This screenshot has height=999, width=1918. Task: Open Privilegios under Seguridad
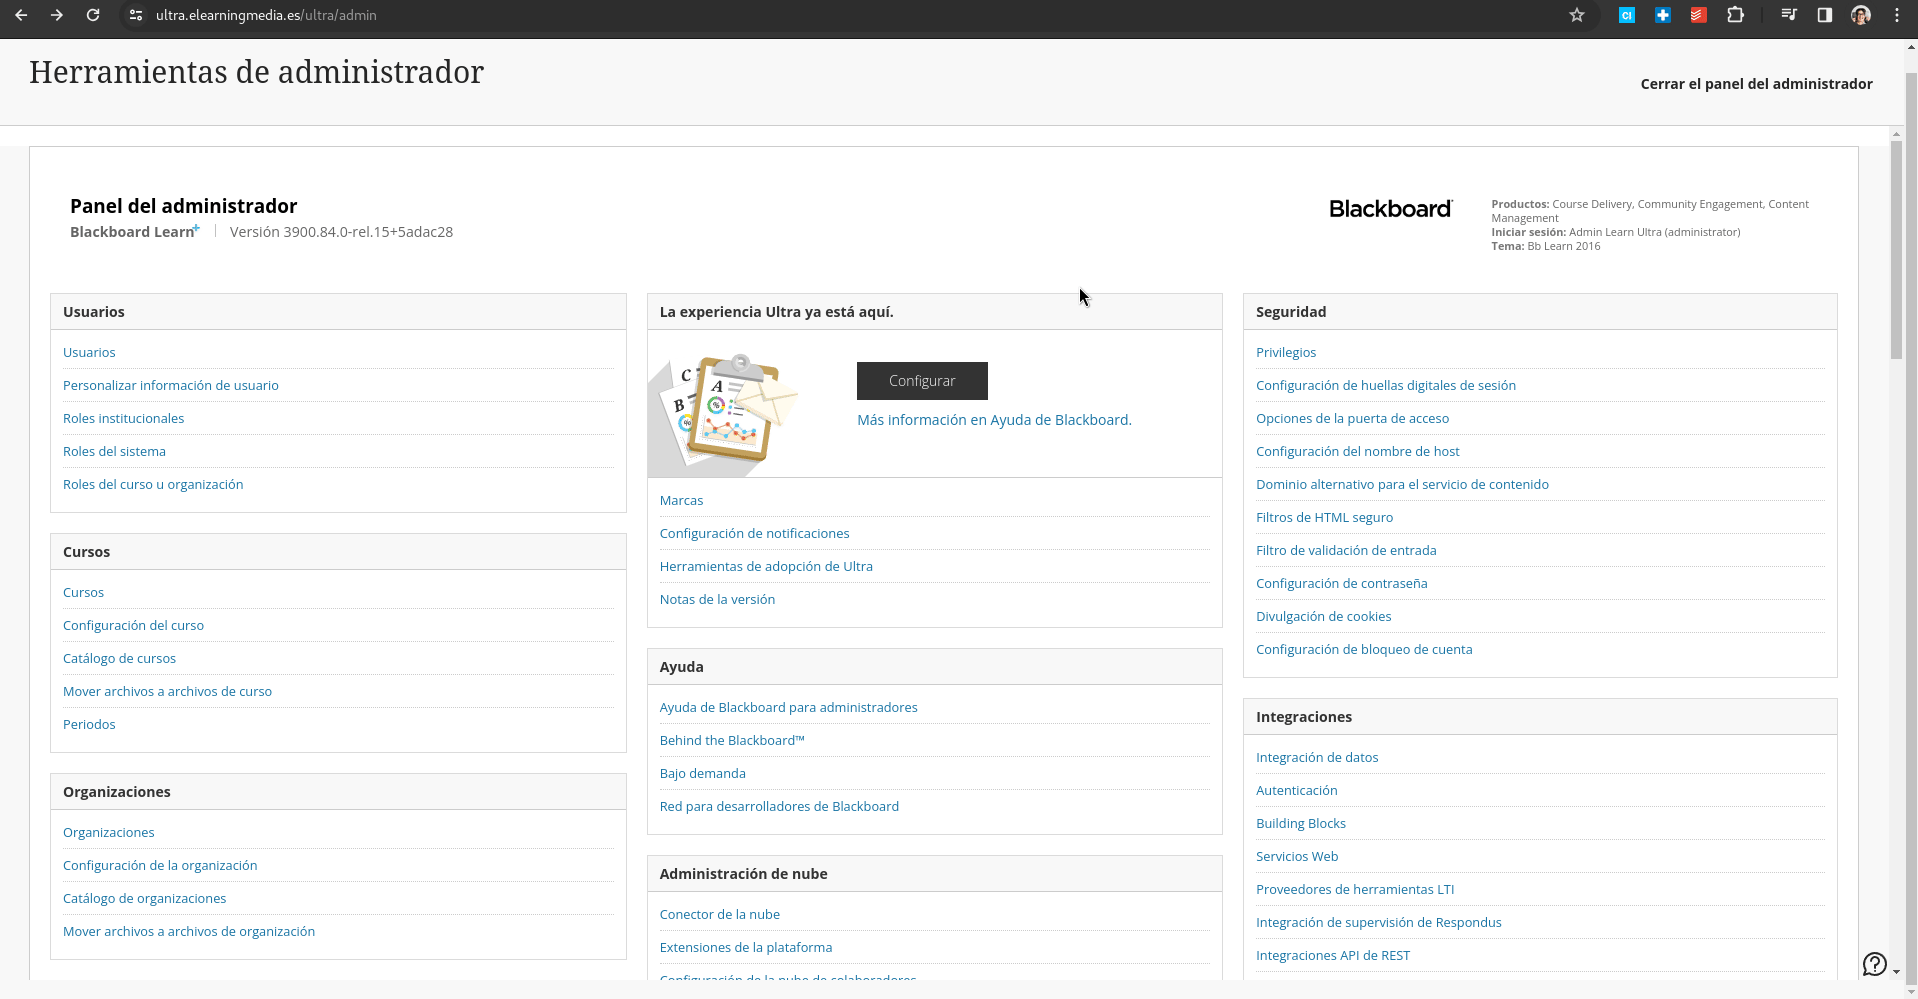1286,352
